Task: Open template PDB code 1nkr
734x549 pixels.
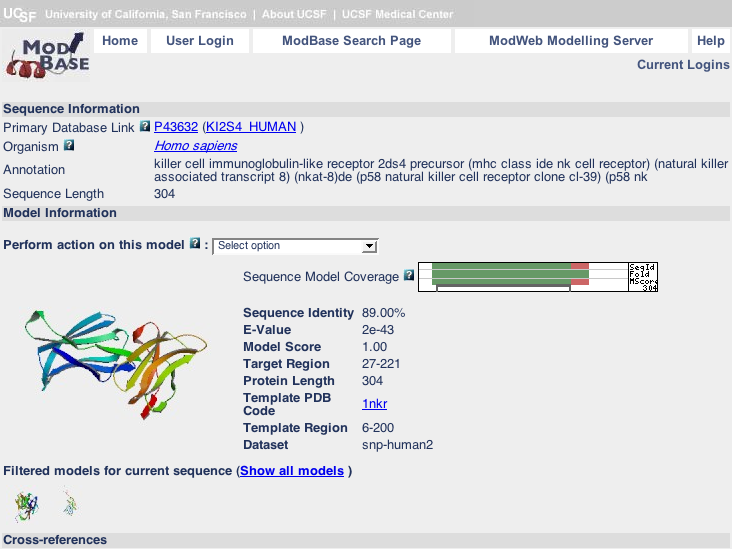Action: [374, 404]
